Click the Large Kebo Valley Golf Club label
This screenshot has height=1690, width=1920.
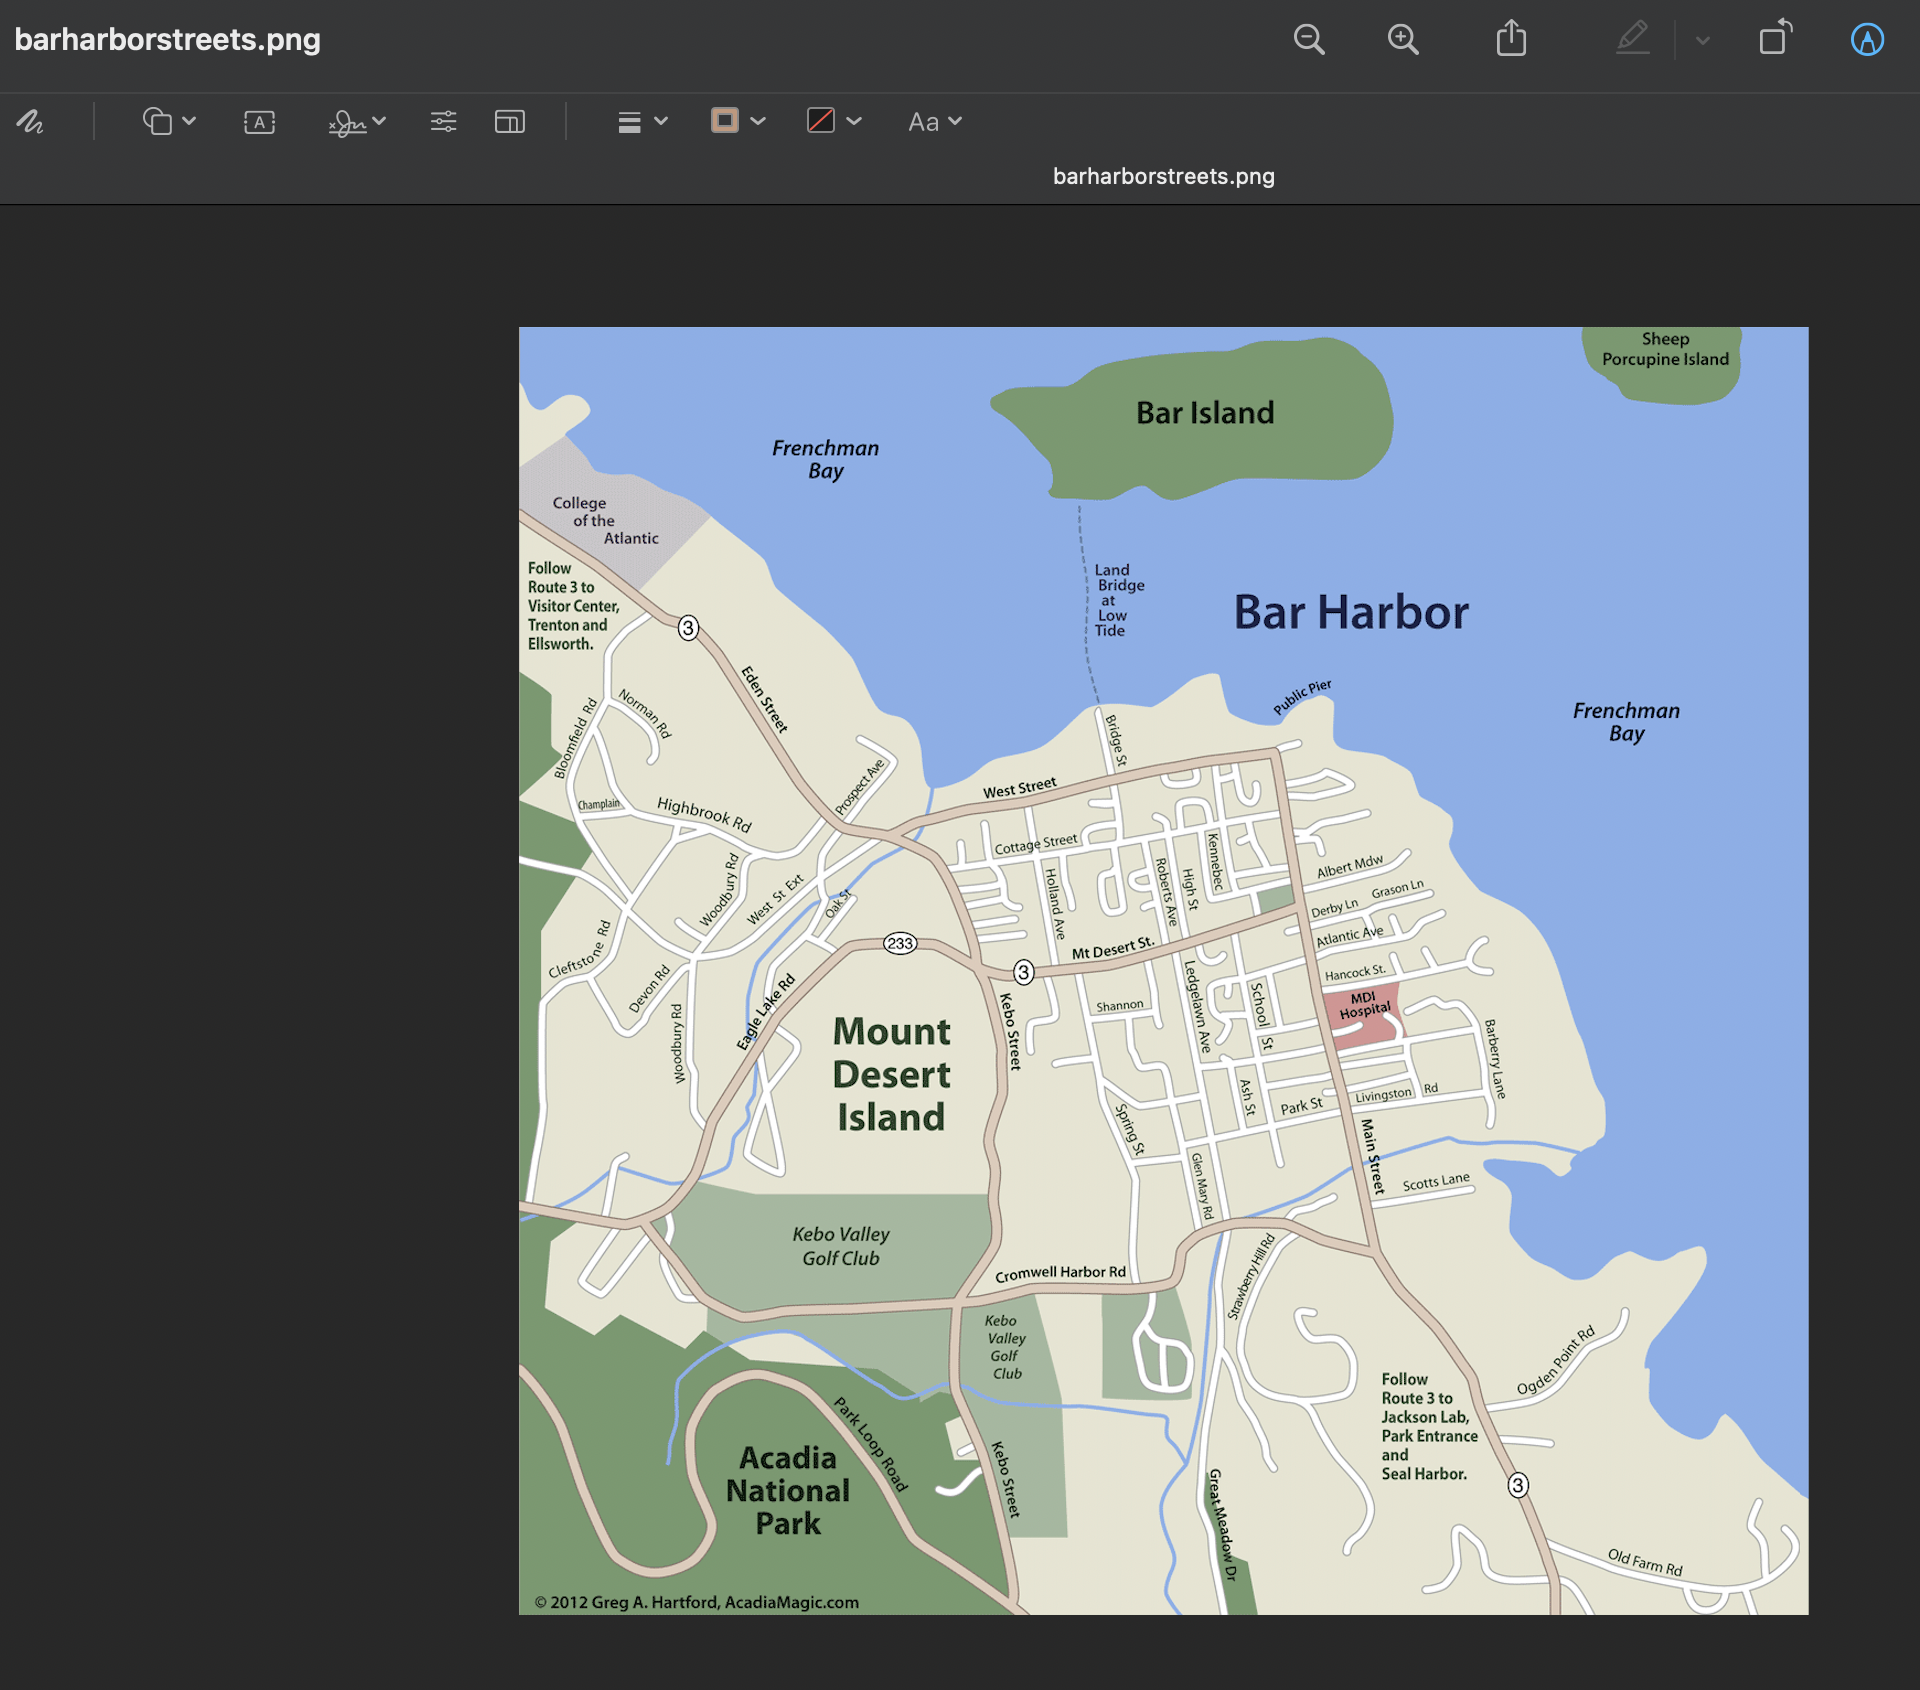point(841,1246)
